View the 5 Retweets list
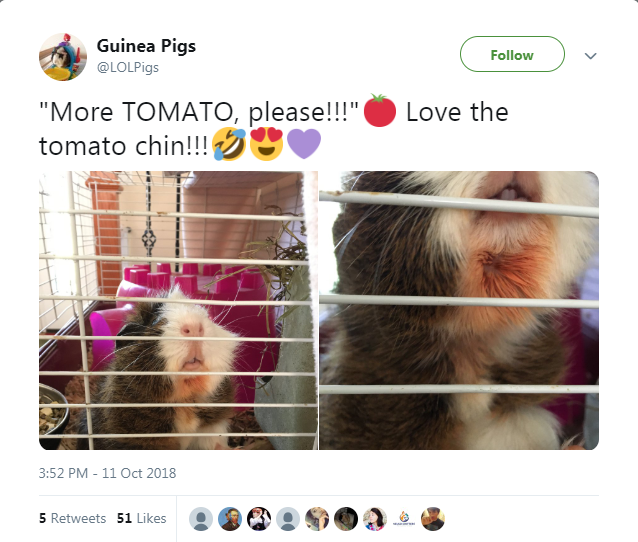This screenshot has width=638, height=542. [x=72, y=518]
